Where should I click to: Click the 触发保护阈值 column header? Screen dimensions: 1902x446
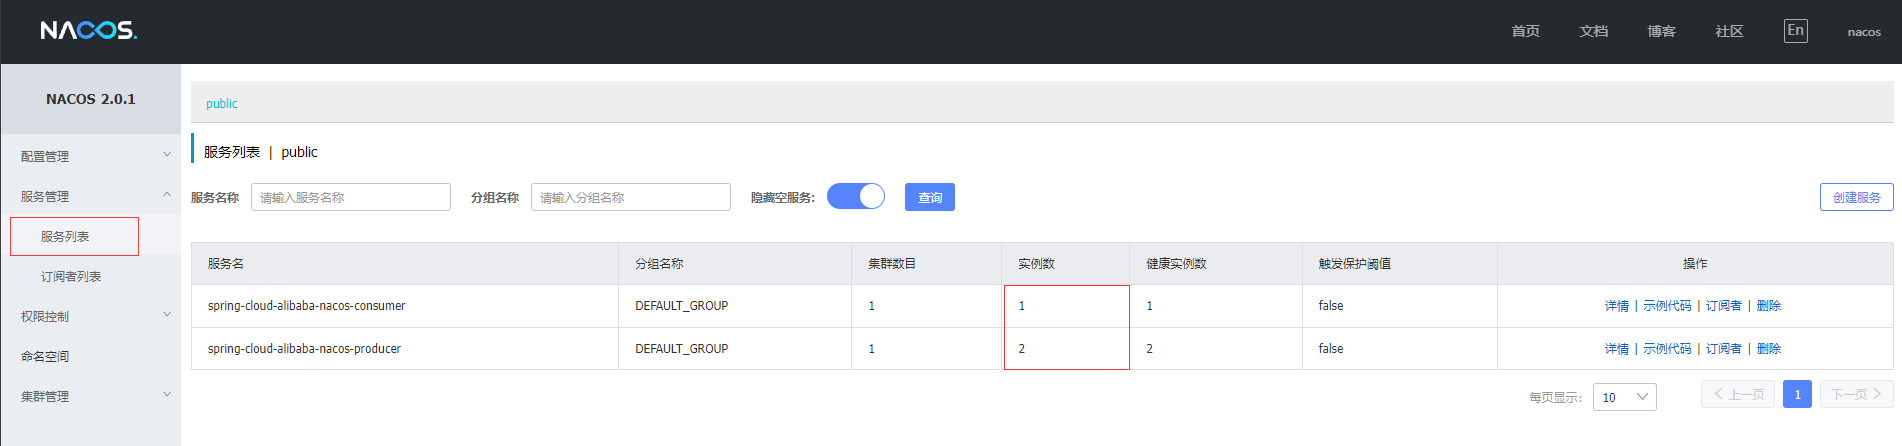pos(1355,263)
